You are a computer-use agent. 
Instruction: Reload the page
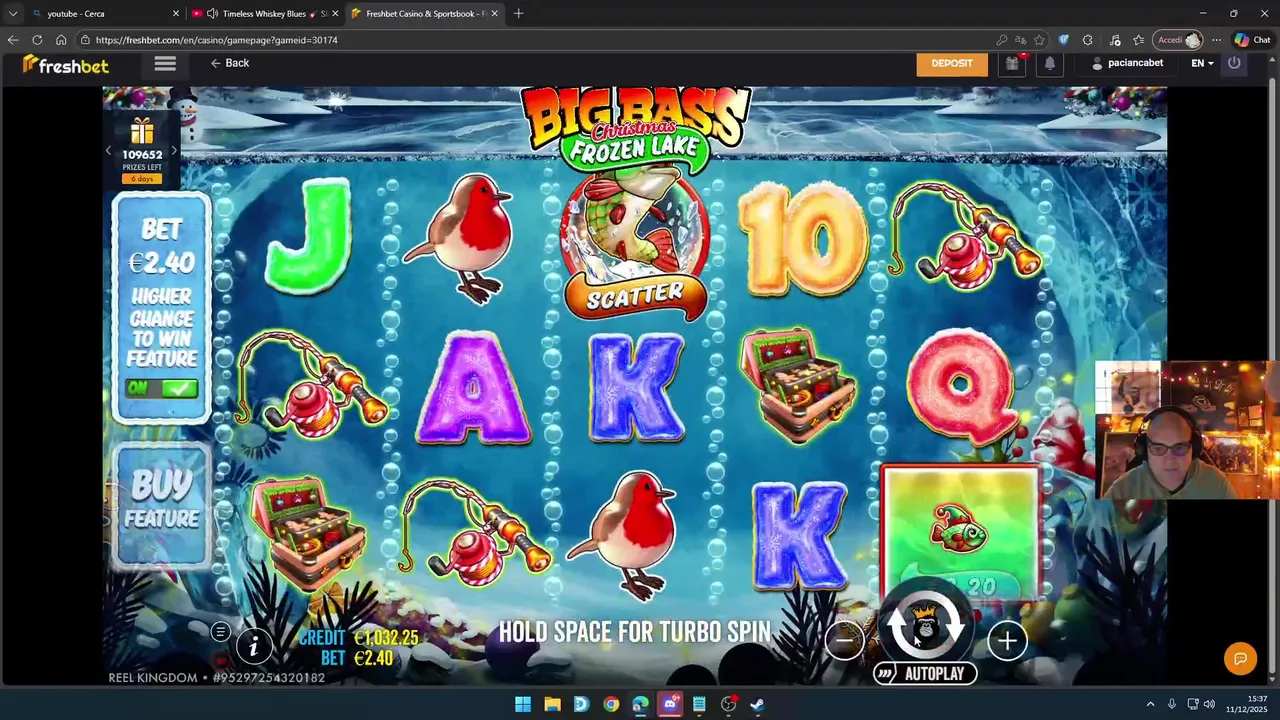click(x=37, y=40)
